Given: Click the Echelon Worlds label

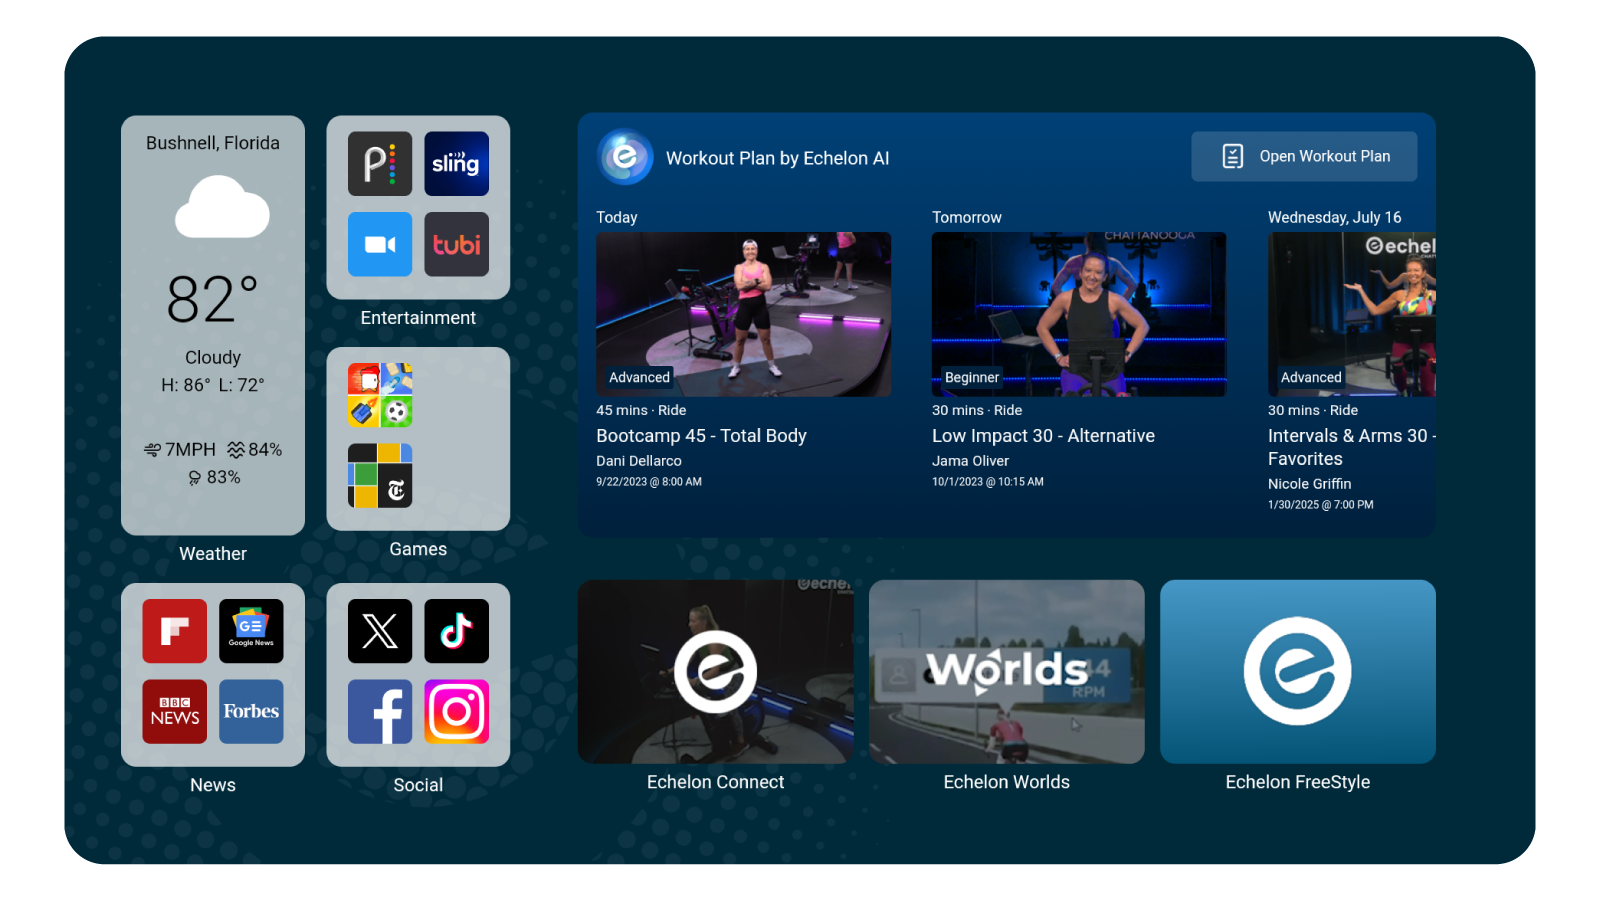Looking at the screenshot, I should [1007, 782].
